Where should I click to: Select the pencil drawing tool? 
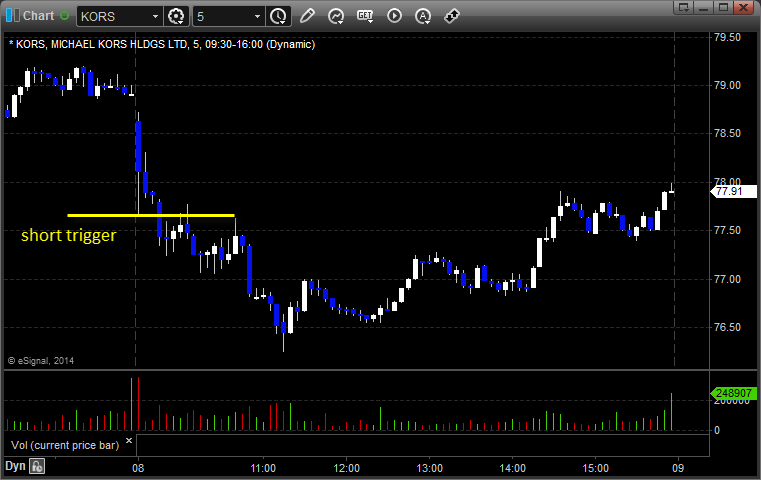[x=307, y=16]
